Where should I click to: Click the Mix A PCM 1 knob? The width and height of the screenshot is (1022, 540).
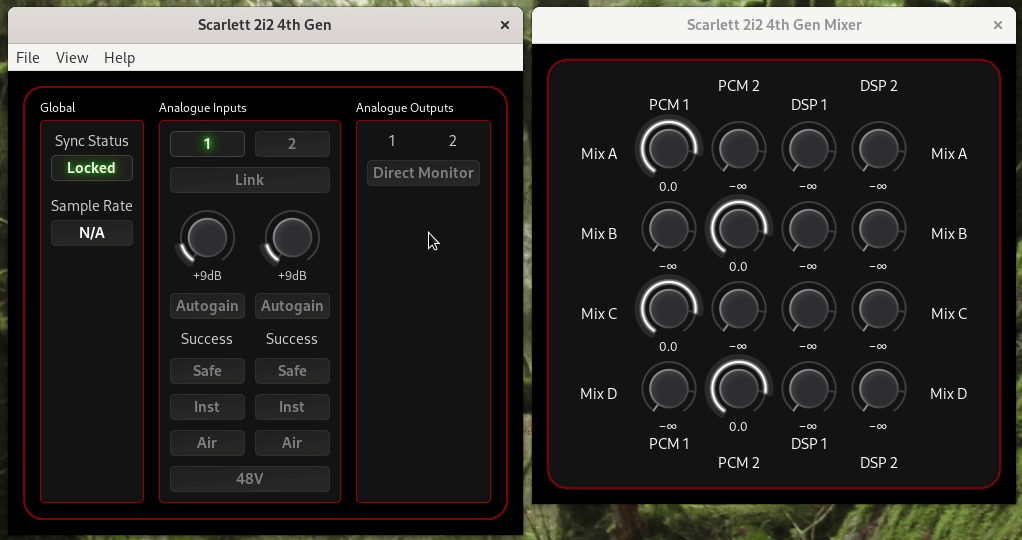tap(668, 149)
